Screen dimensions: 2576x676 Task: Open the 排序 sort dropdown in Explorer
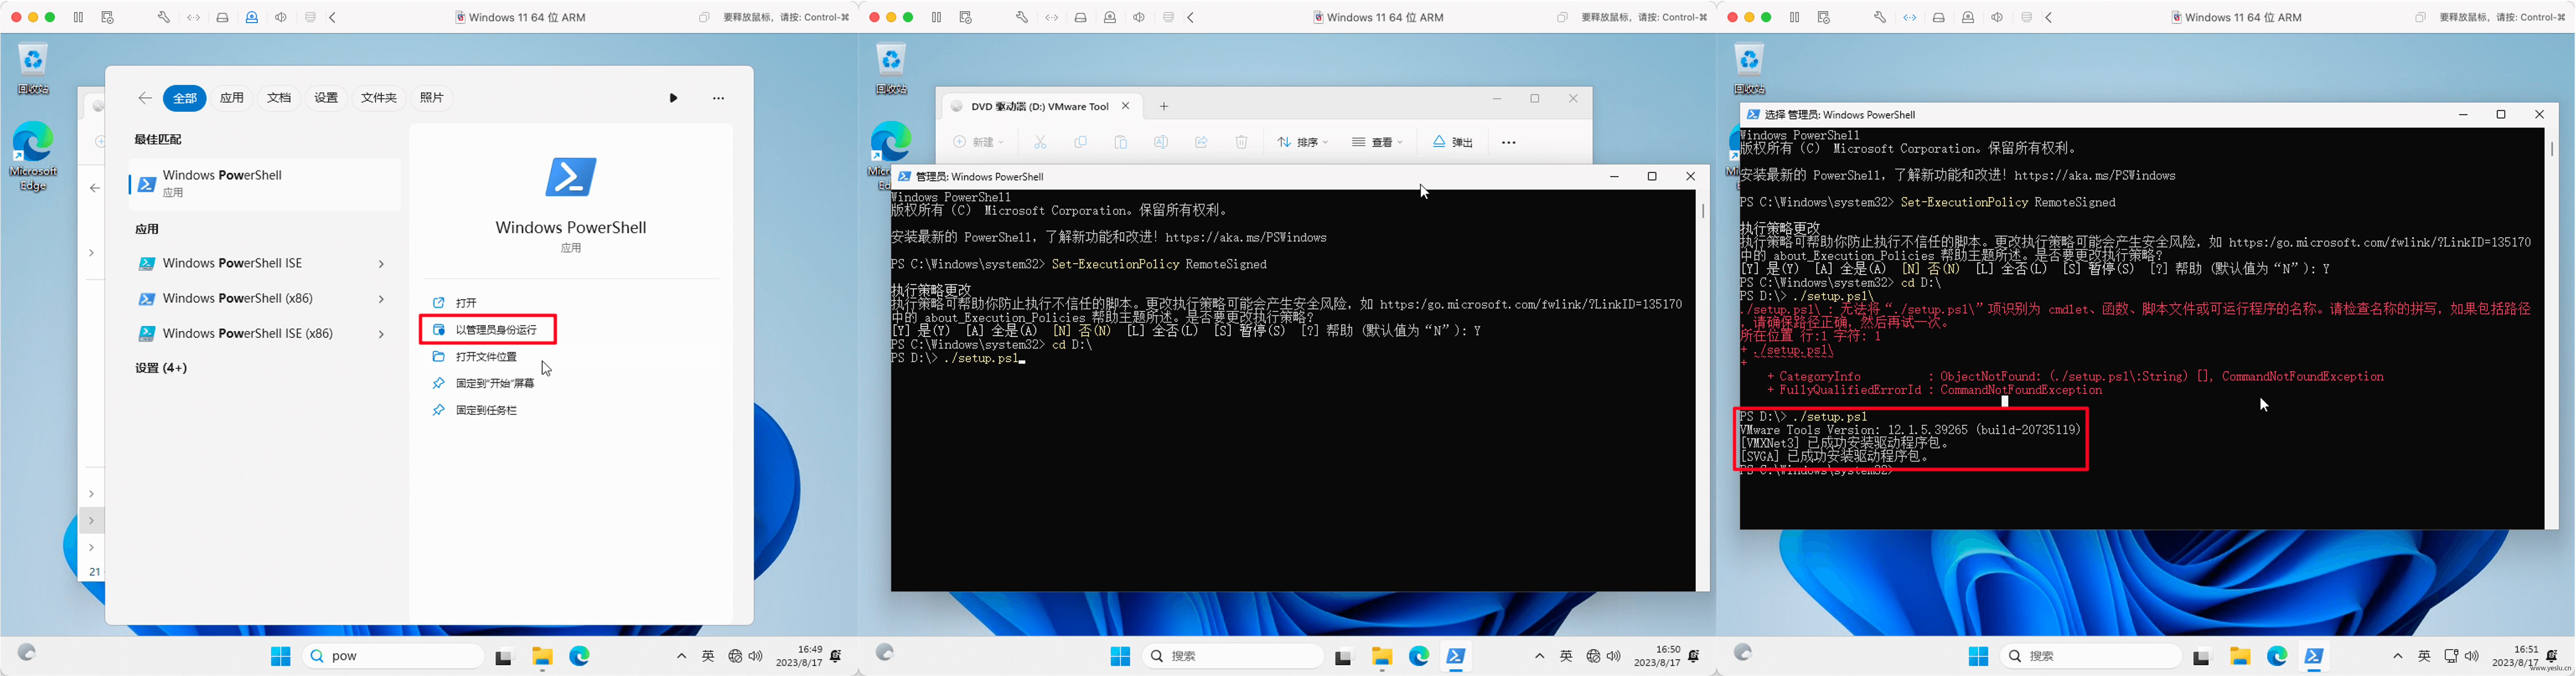1302,142
